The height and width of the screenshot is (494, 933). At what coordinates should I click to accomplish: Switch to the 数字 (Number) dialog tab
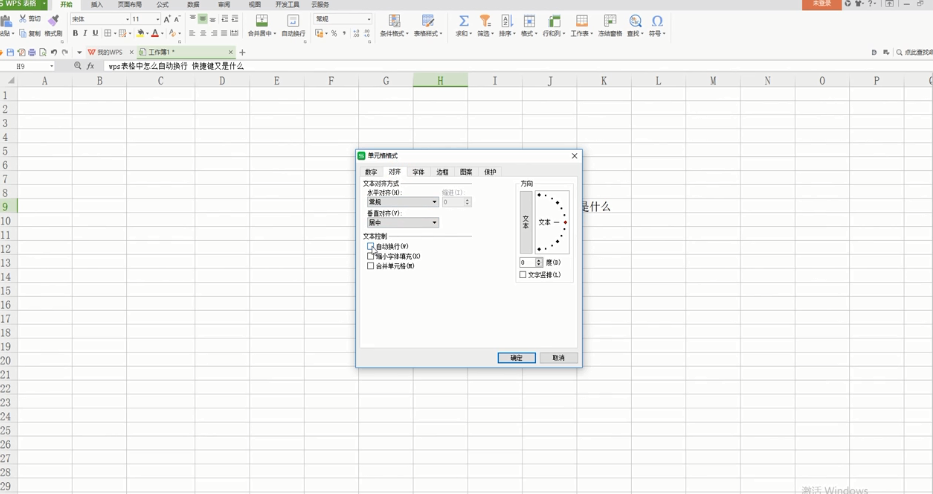pyautogui.click(x=371, y=172)
